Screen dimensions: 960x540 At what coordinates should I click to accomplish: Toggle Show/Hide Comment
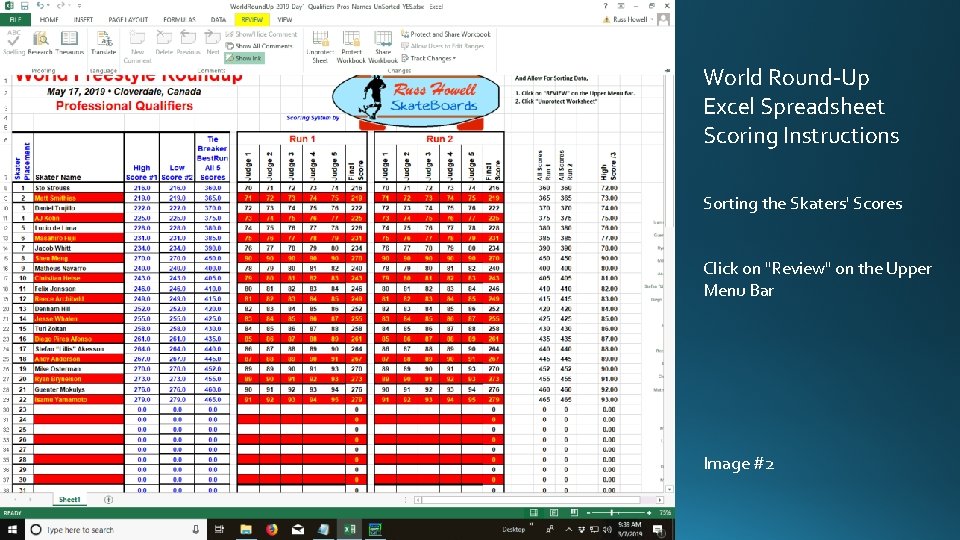[x=261, y=34]
